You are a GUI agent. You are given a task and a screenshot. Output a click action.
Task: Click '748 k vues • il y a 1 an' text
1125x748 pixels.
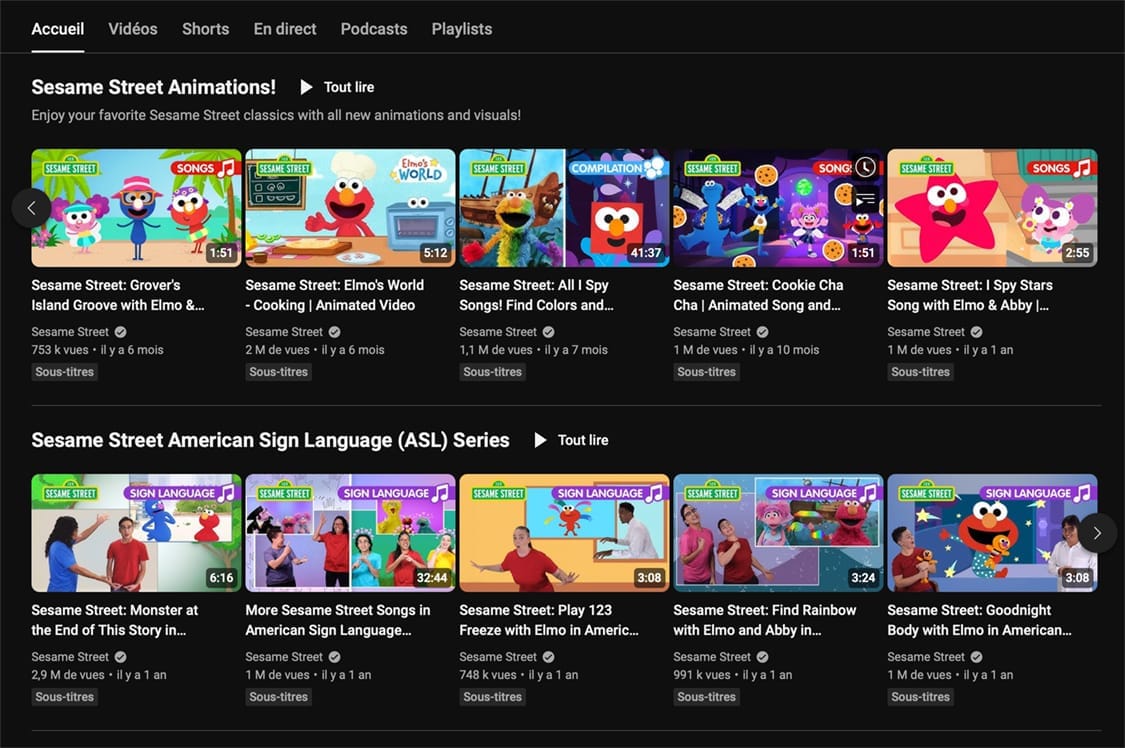point(519,675)
